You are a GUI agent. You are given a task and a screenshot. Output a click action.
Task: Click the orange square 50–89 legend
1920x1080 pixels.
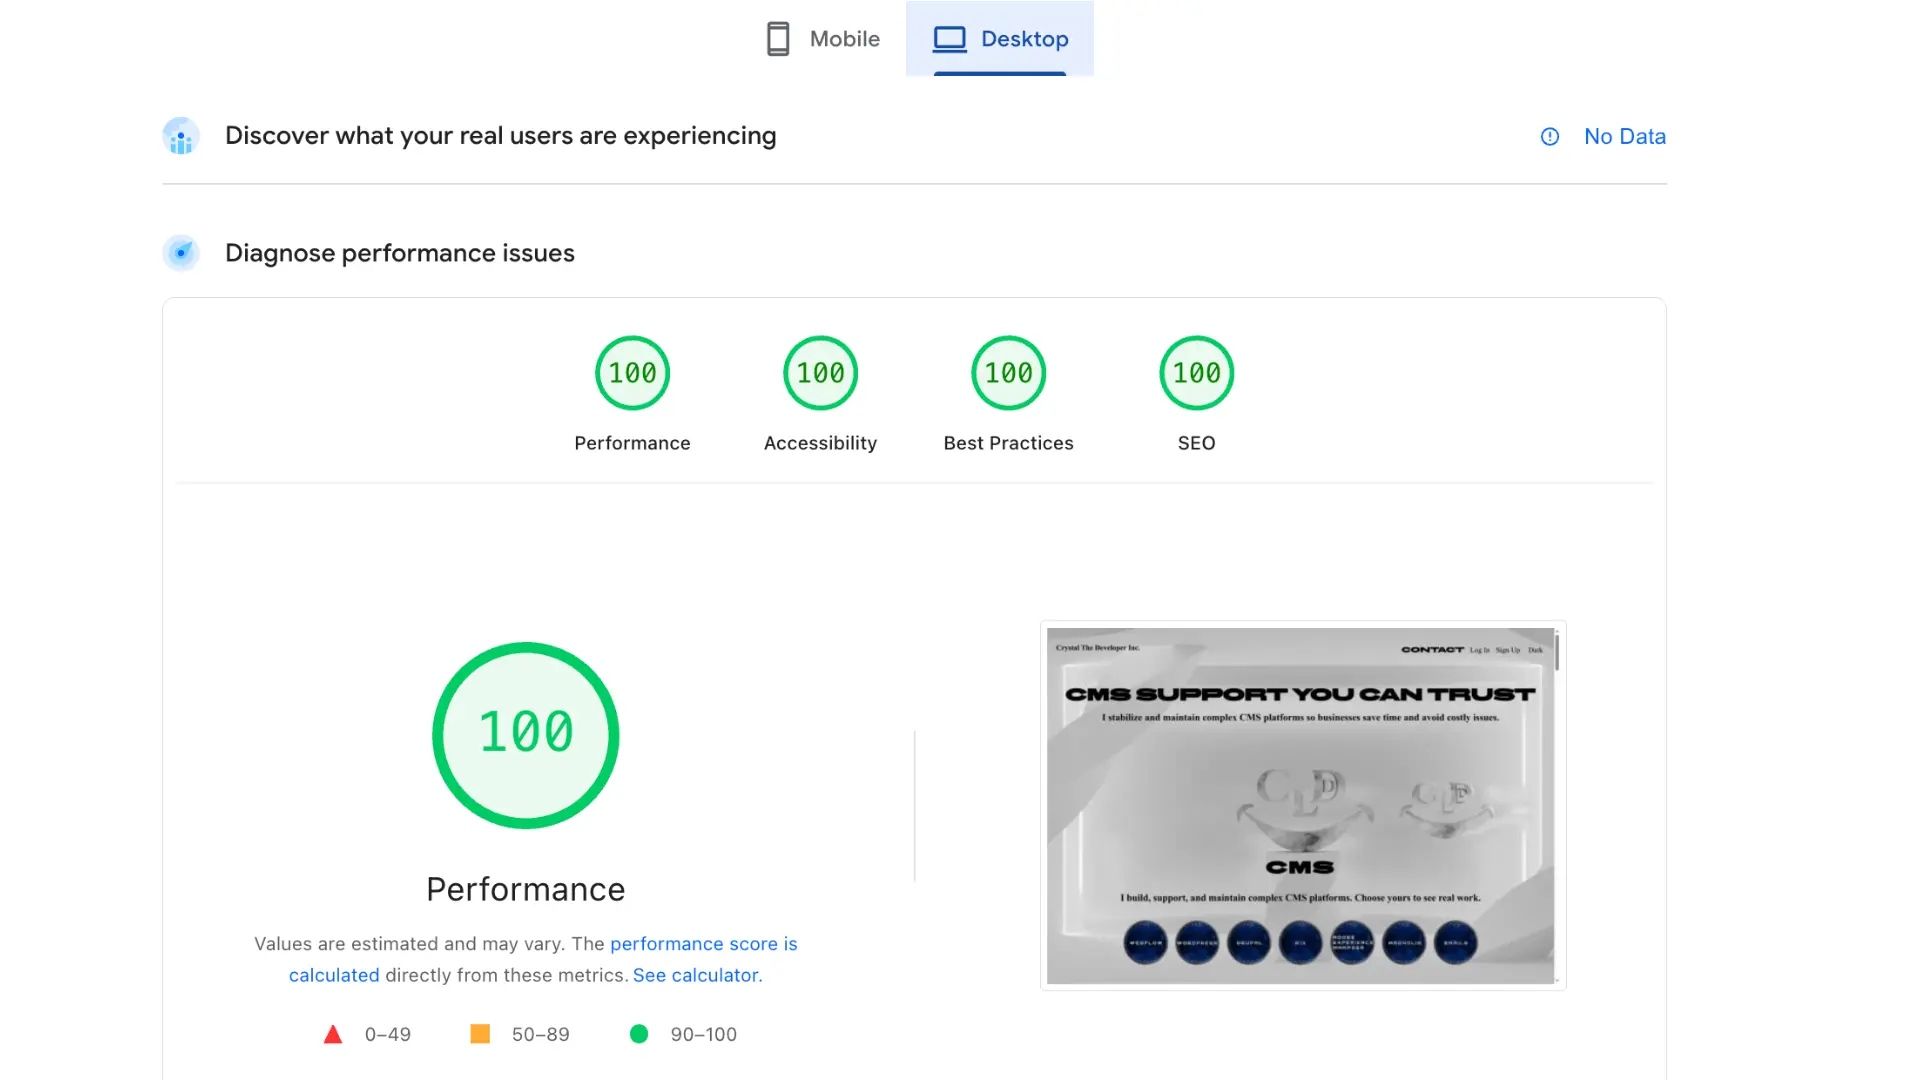pos(480,1034)
